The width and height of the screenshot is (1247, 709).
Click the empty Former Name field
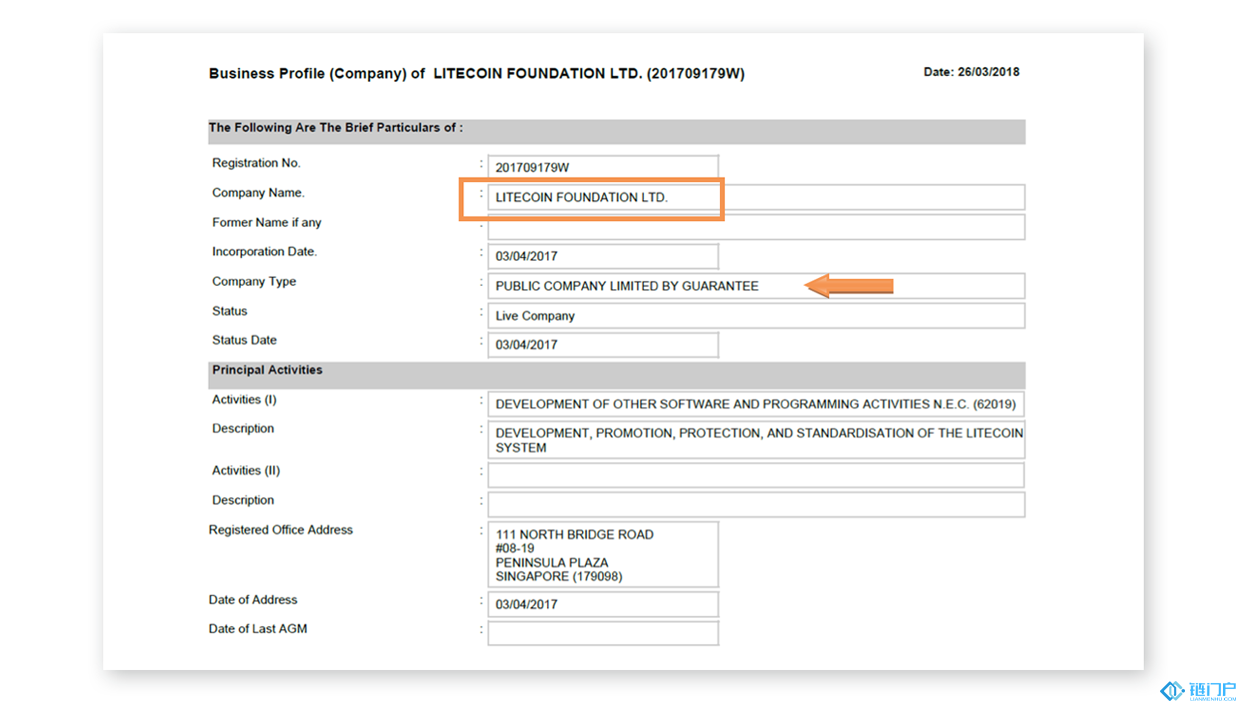click(x=755, y=227)
